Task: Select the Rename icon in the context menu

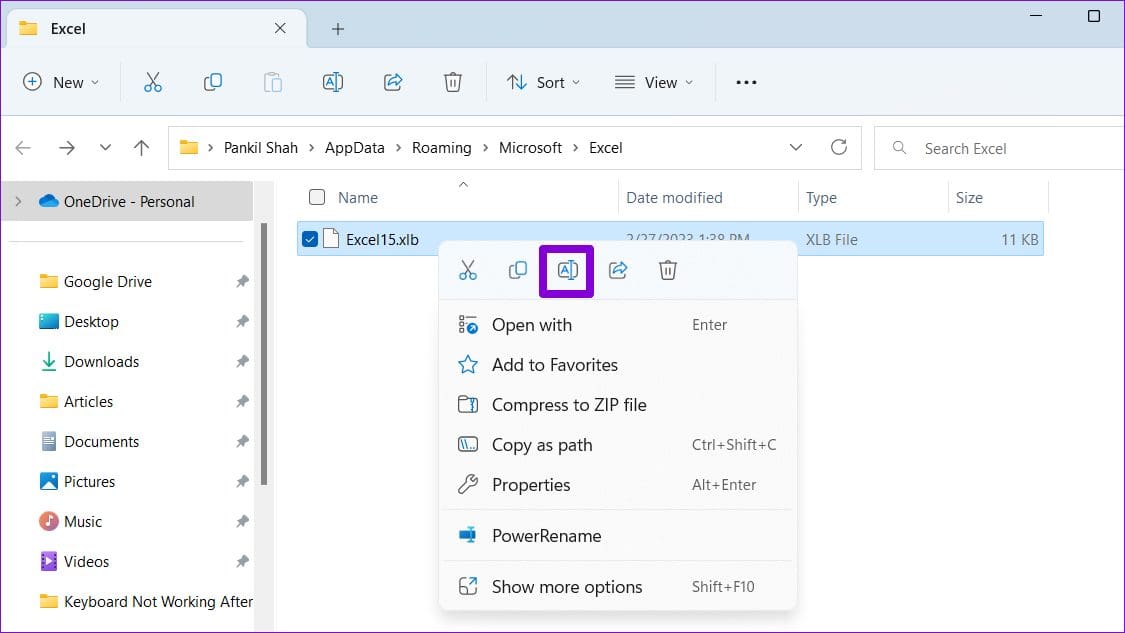Action: 567,269
